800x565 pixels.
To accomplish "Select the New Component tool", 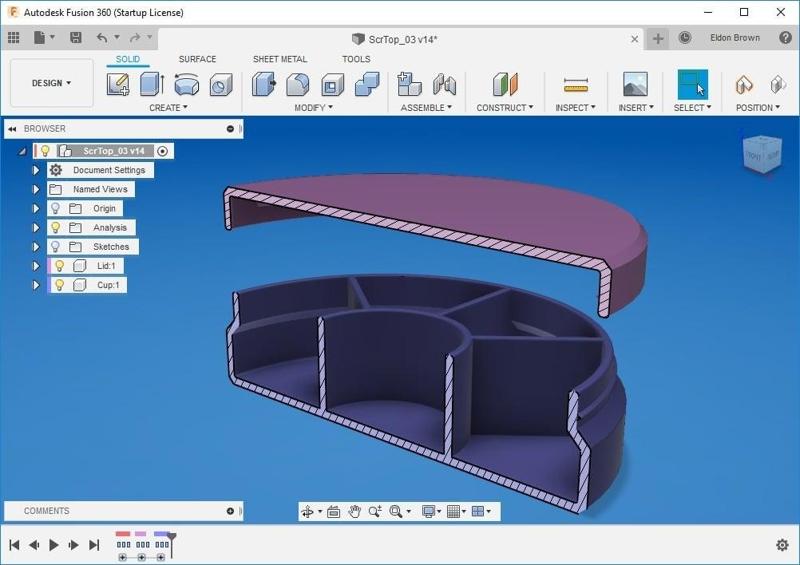I will 409,84.
